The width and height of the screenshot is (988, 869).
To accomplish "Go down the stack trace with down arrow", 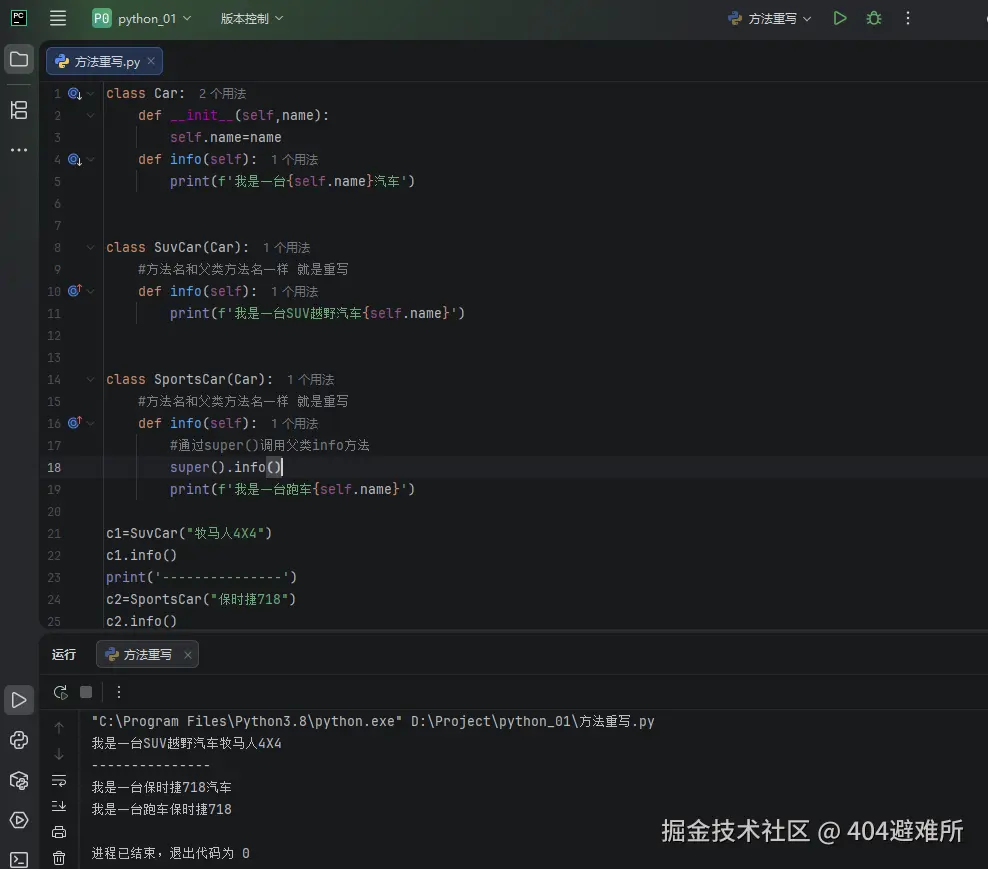I will [x=59, y=754].
